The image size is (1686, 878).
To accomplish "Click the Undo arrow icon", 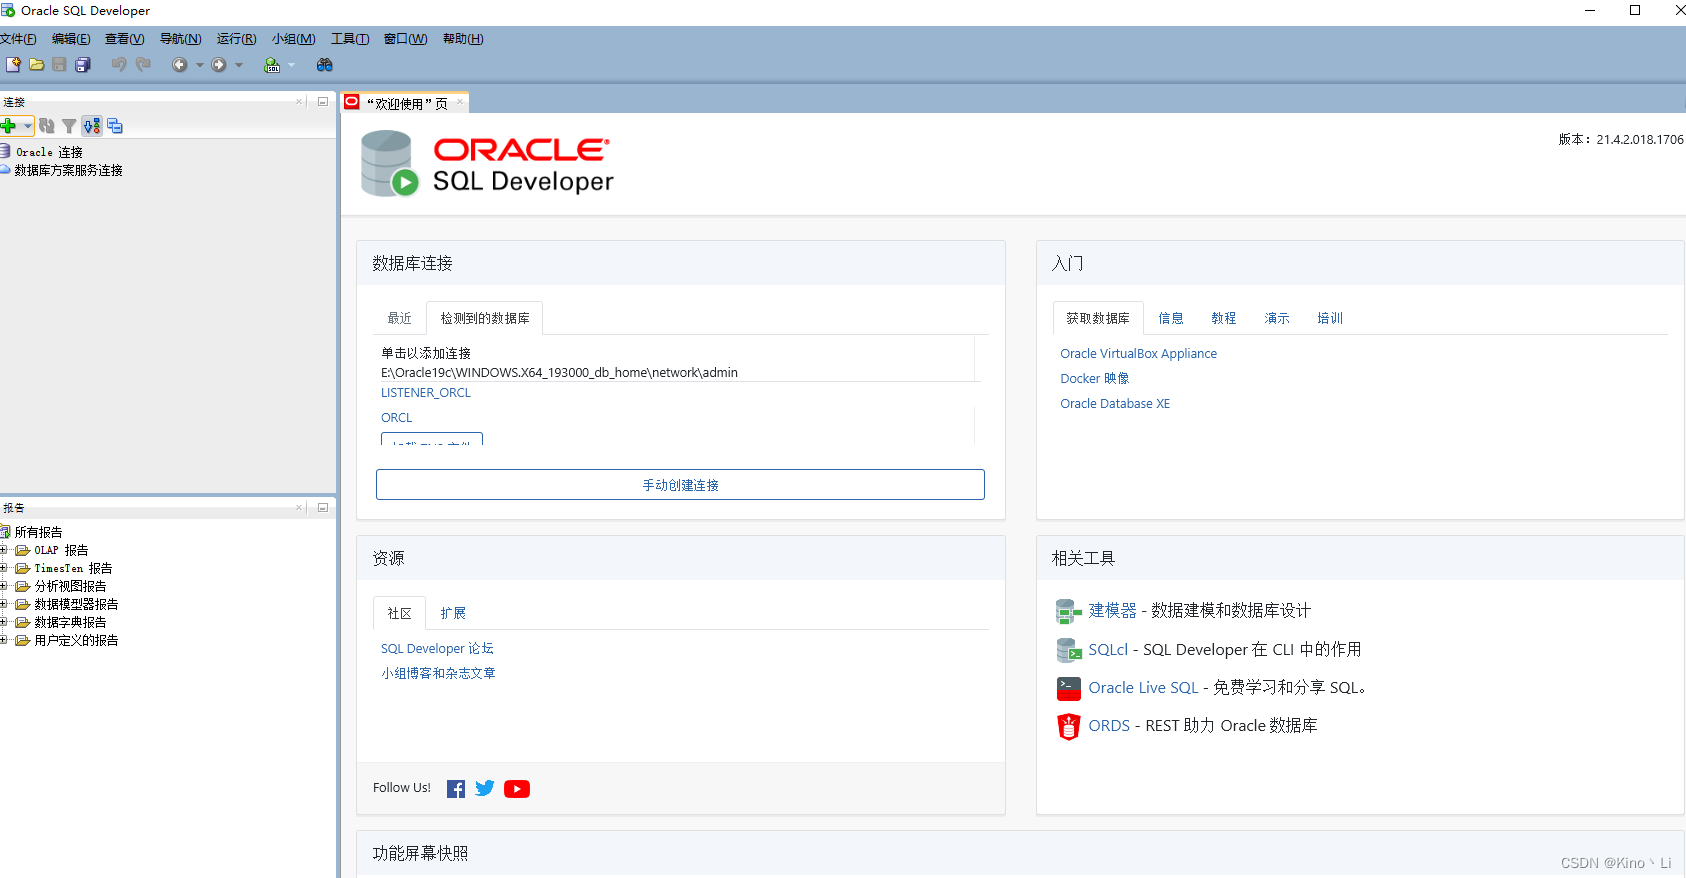I will tap(119, 65).
